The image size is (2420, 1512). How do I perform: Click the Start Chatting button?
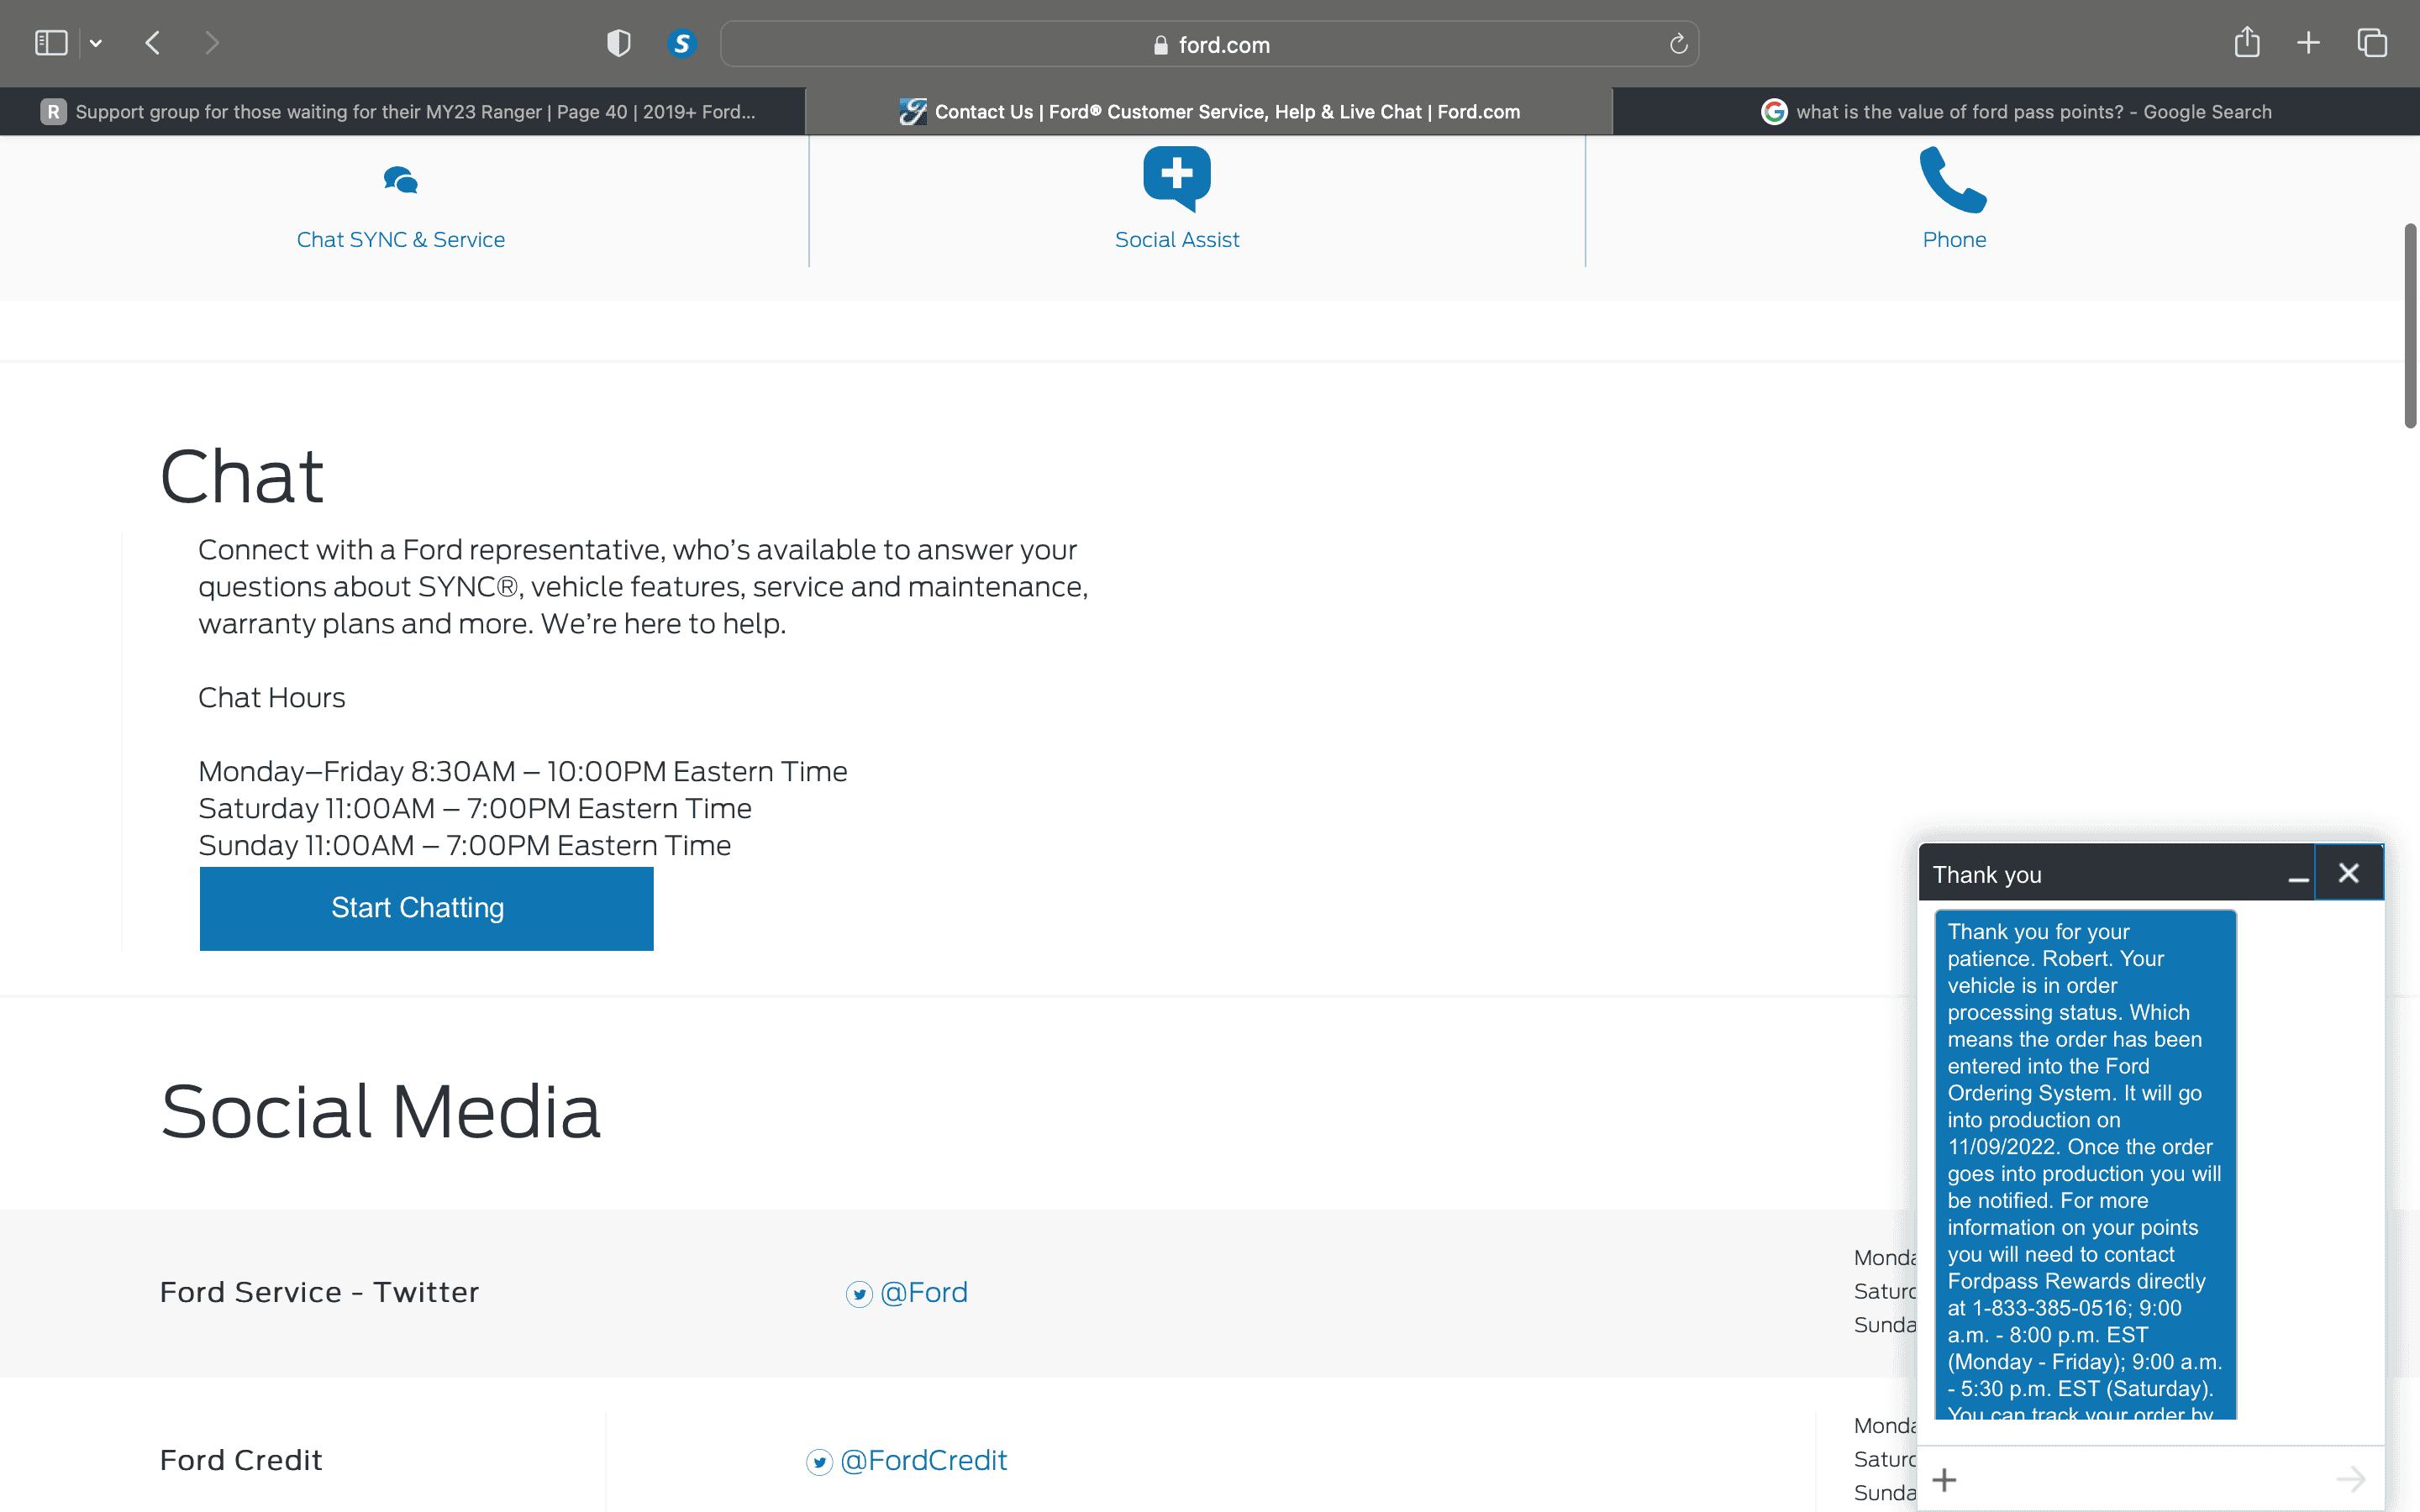[427, 908]
